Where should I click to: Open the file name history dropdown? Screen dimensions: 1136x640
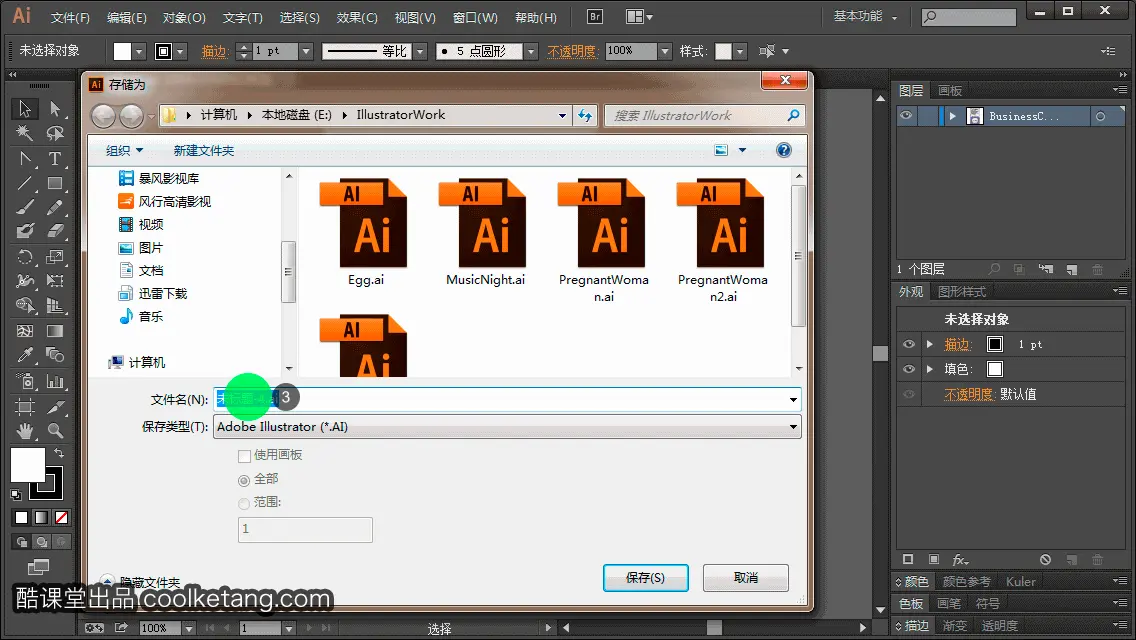coord(793,399)
